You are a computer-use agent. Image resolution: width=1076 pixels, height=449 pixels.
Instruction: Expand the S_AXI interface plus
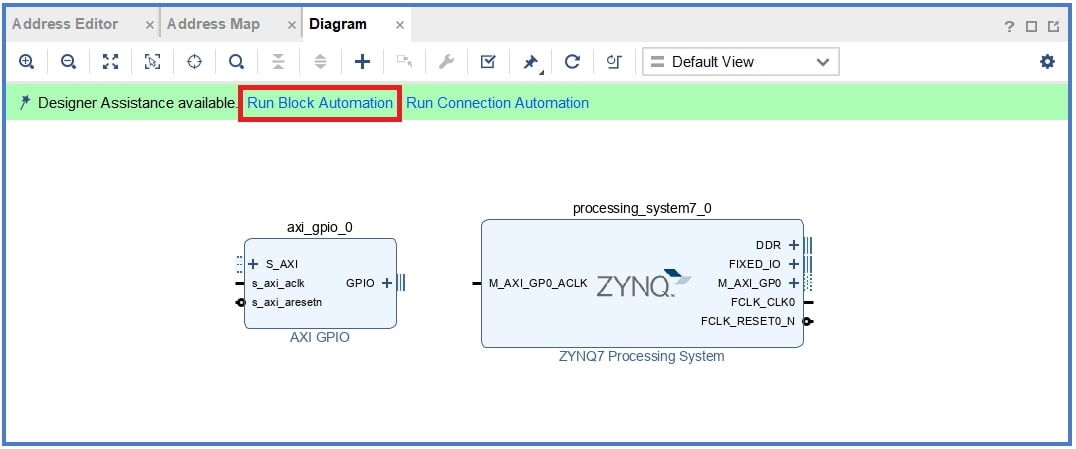tap(253, 264)
